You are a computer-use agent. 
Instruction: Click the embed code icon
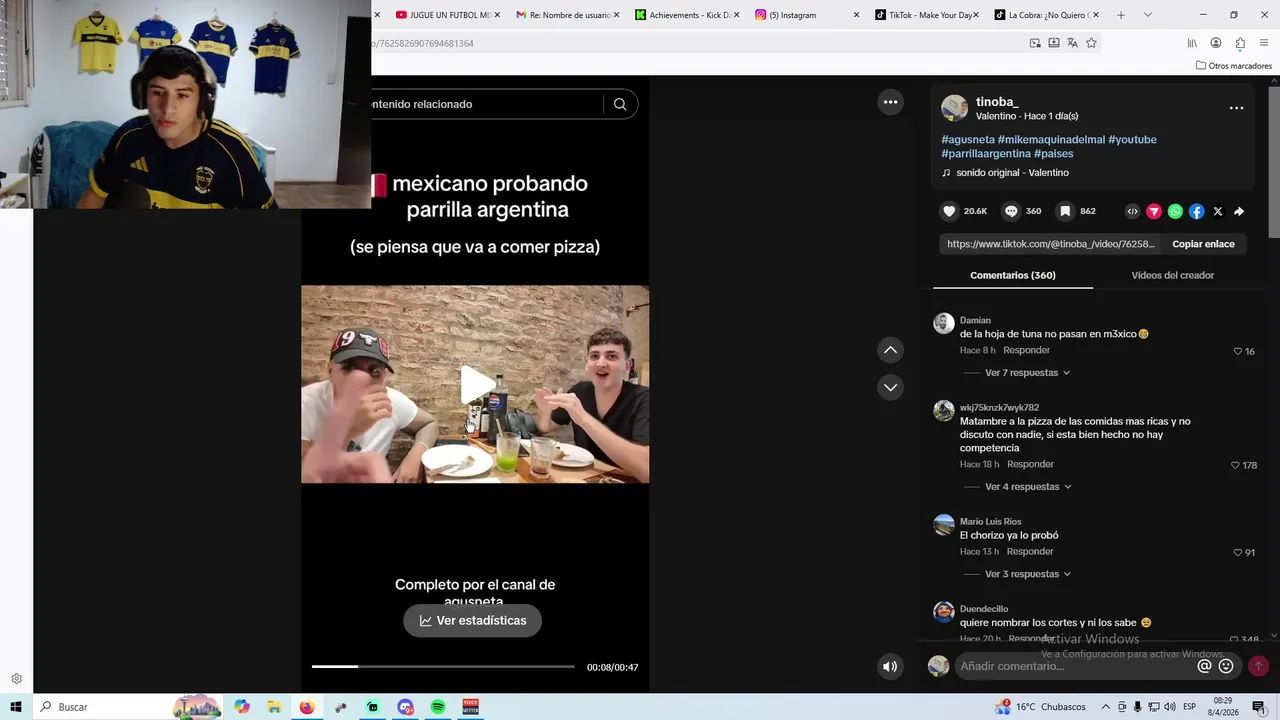[x=1132, y=211]
